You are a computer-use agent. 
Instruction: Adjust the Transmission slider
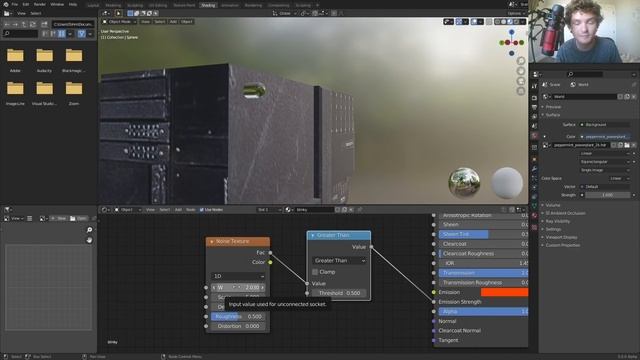pos(483,273)
